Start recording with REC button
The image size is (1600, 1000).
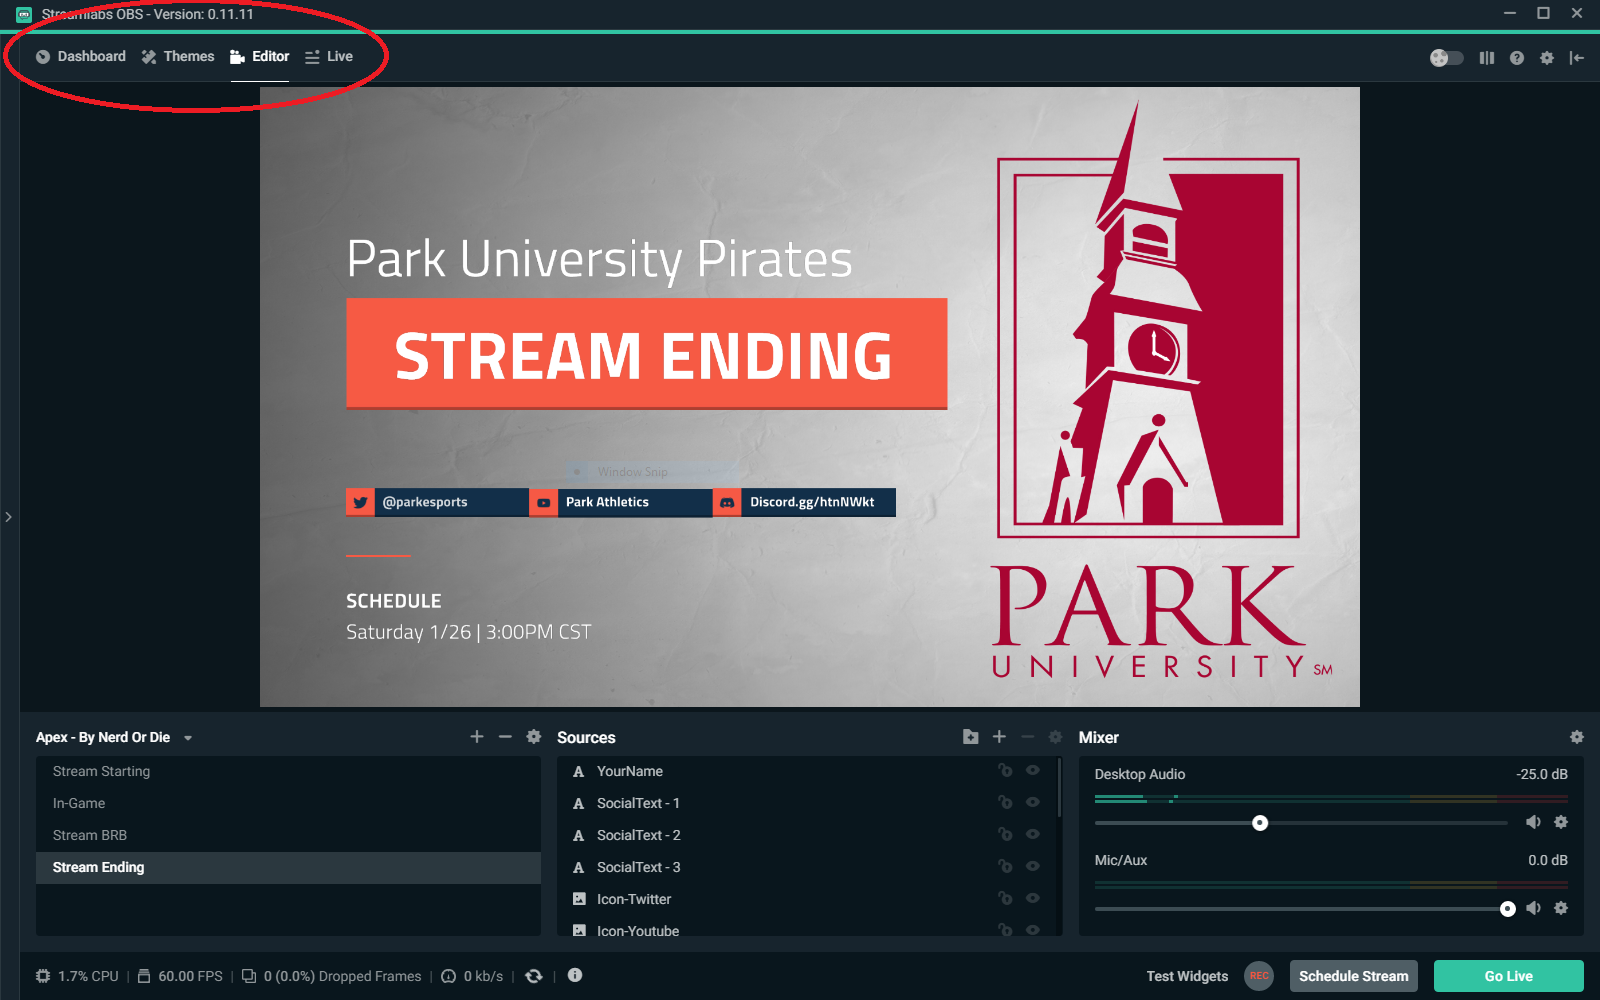(1259, 976)
